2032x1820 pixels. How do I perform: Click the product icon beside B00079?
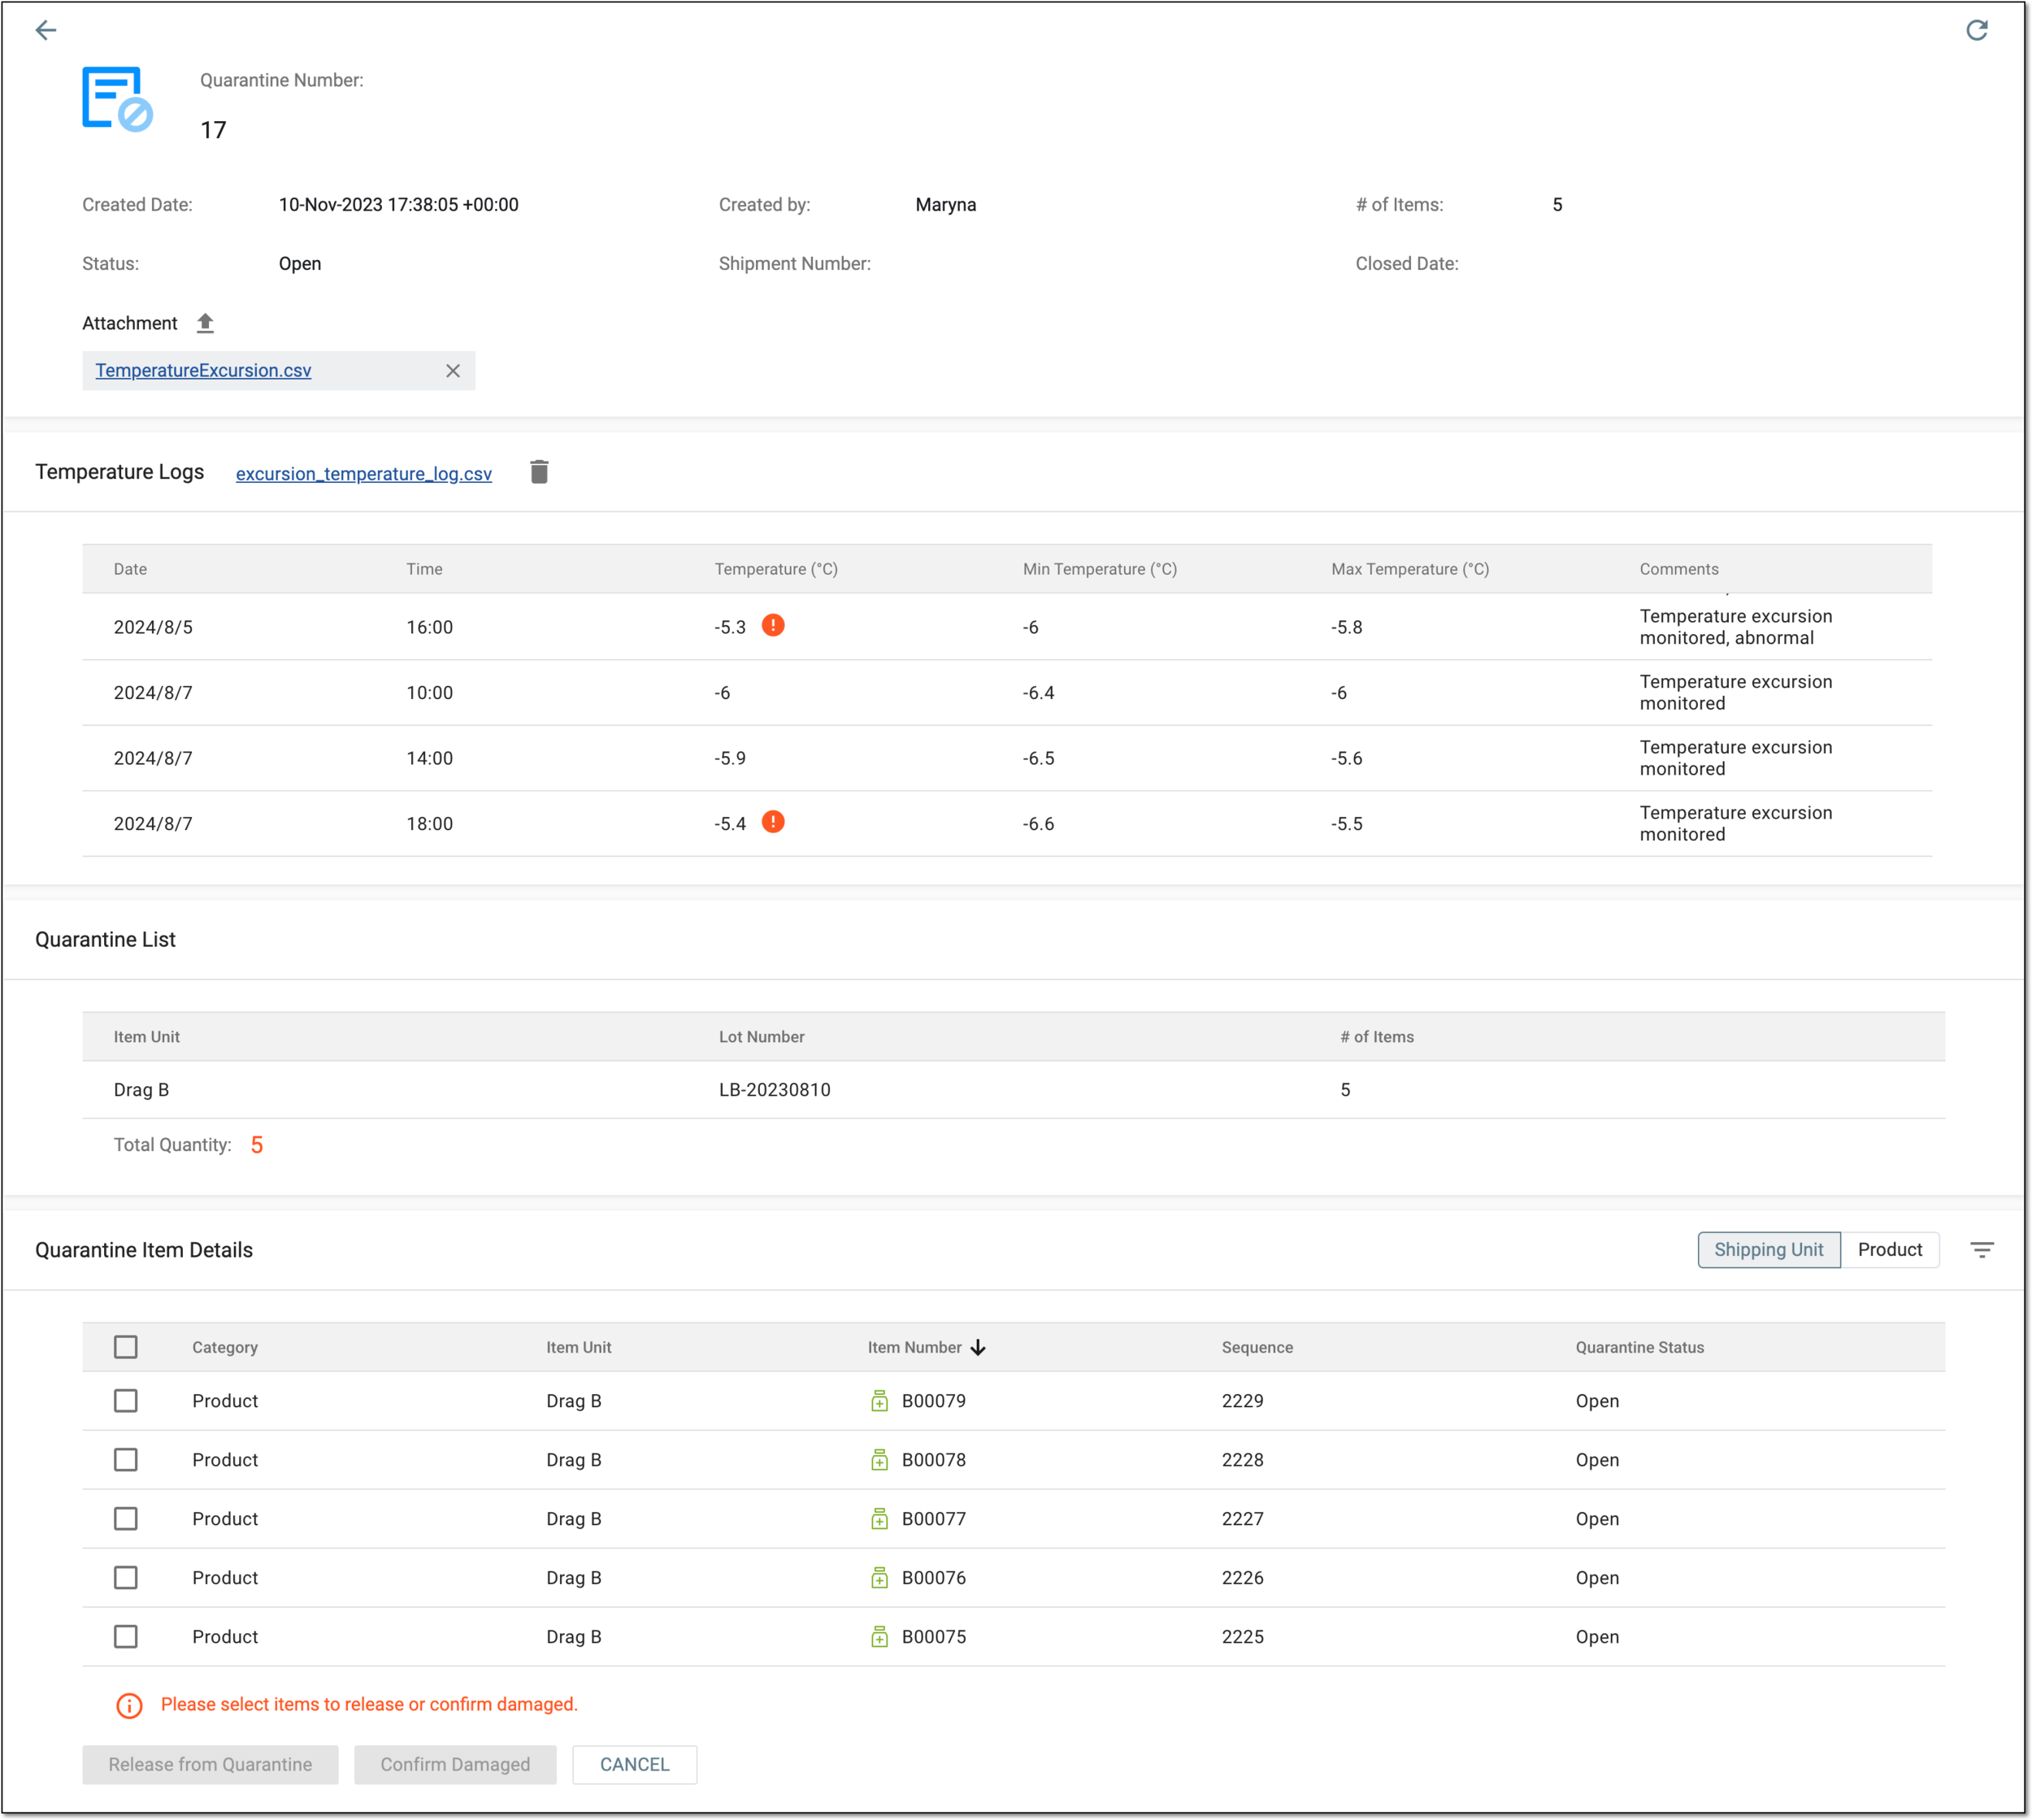pyautogui.click(x=879, y=1401)
